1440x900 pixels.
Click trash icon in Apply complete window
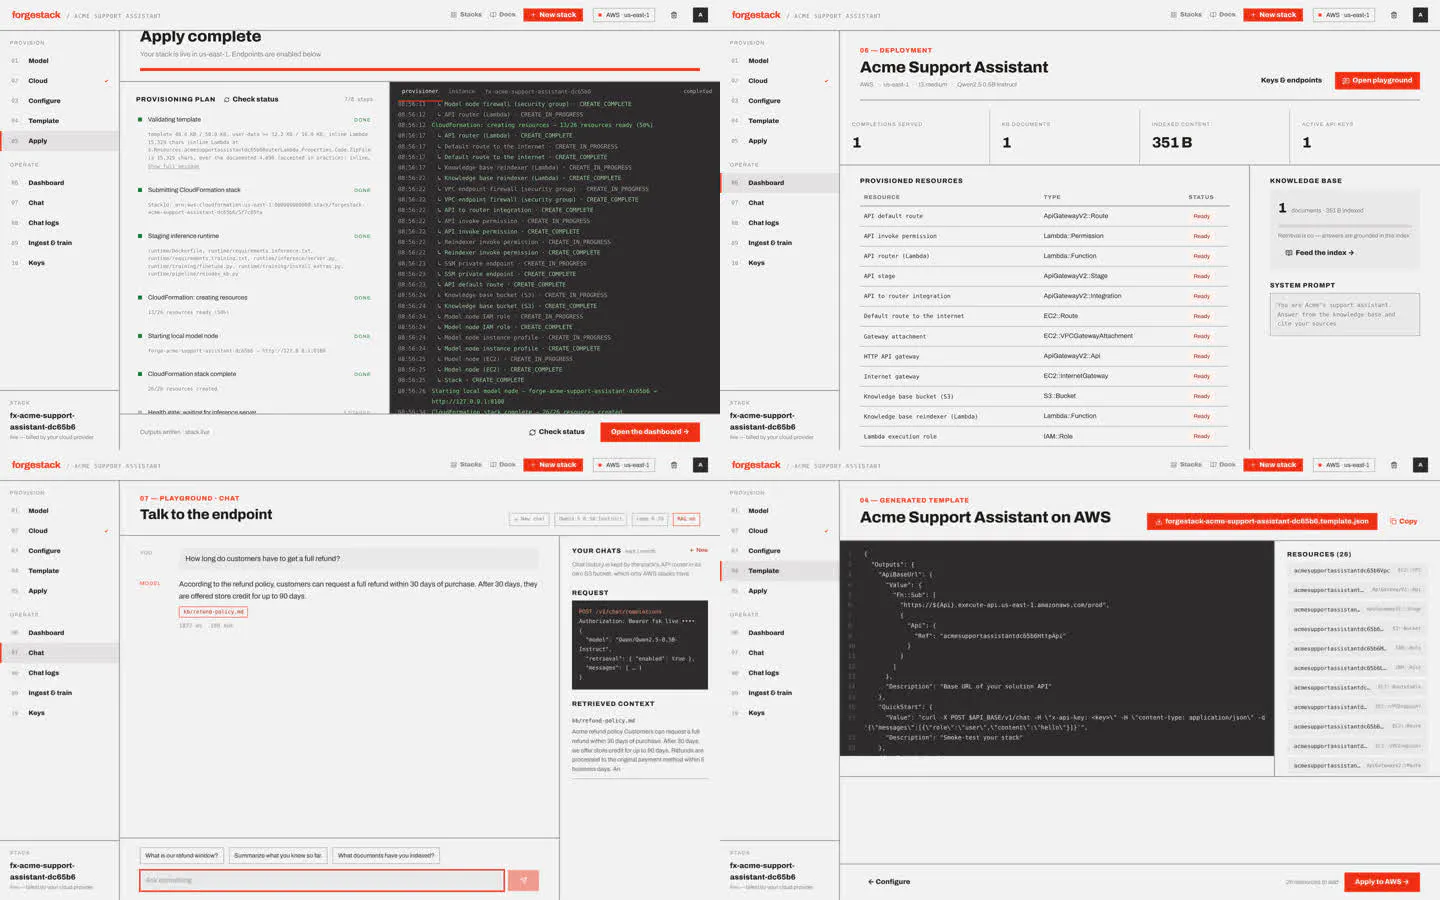673,15
